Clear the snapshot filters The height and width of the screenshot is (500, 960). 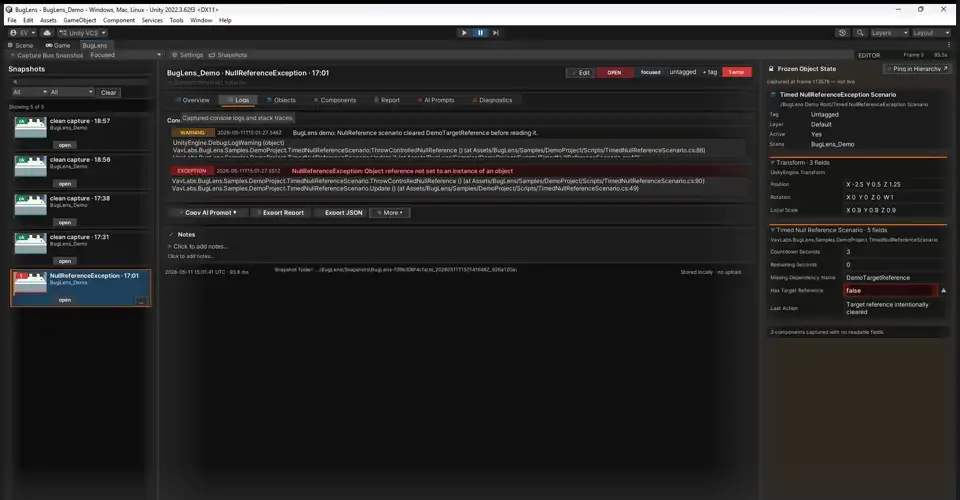(108, 92)
